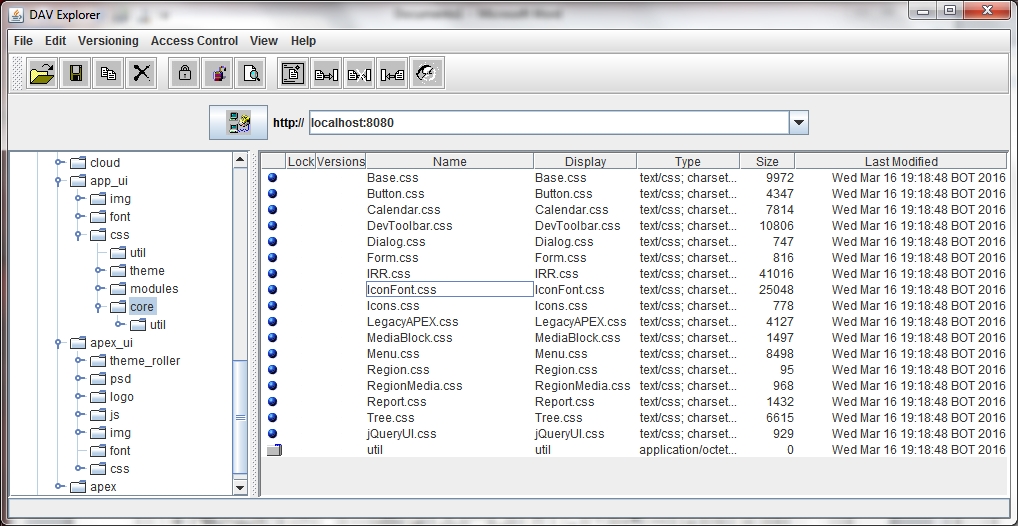Select the core folder in tree
Image resolution: width=1018 pixels, height=526 pixels.
click(x=142, y=307)
